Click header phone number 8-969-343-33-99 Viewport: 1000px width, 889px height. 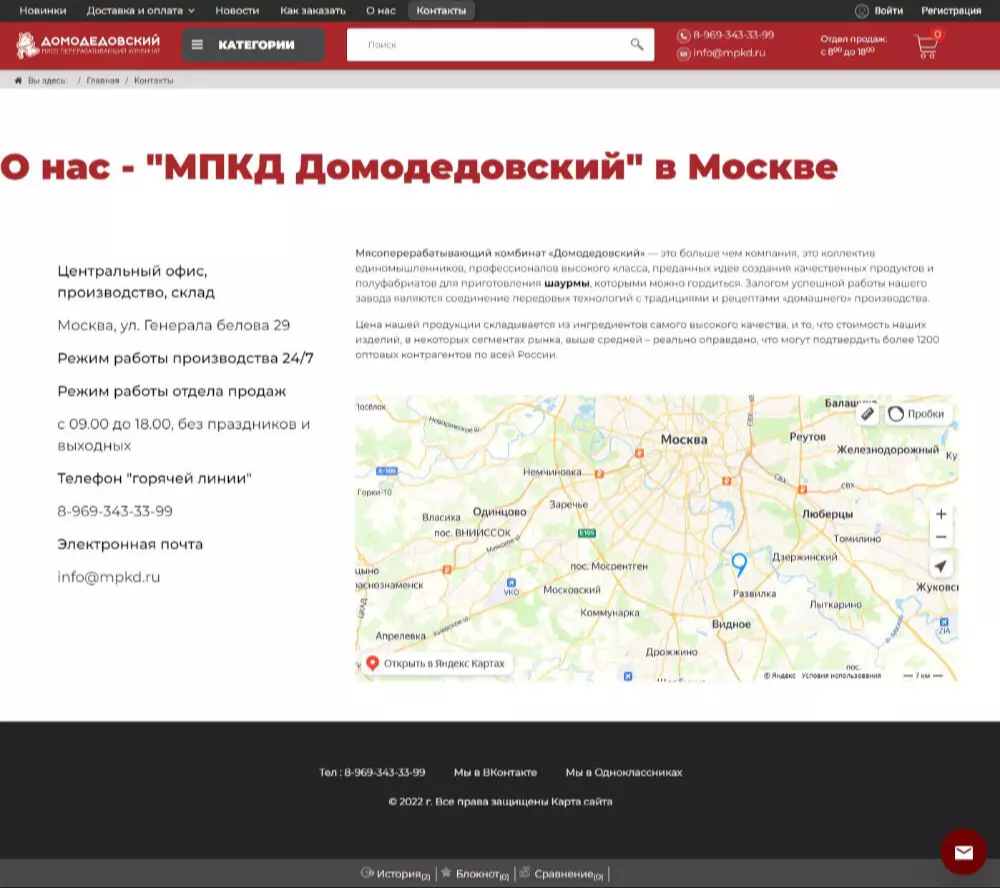(x=733, y=35)
